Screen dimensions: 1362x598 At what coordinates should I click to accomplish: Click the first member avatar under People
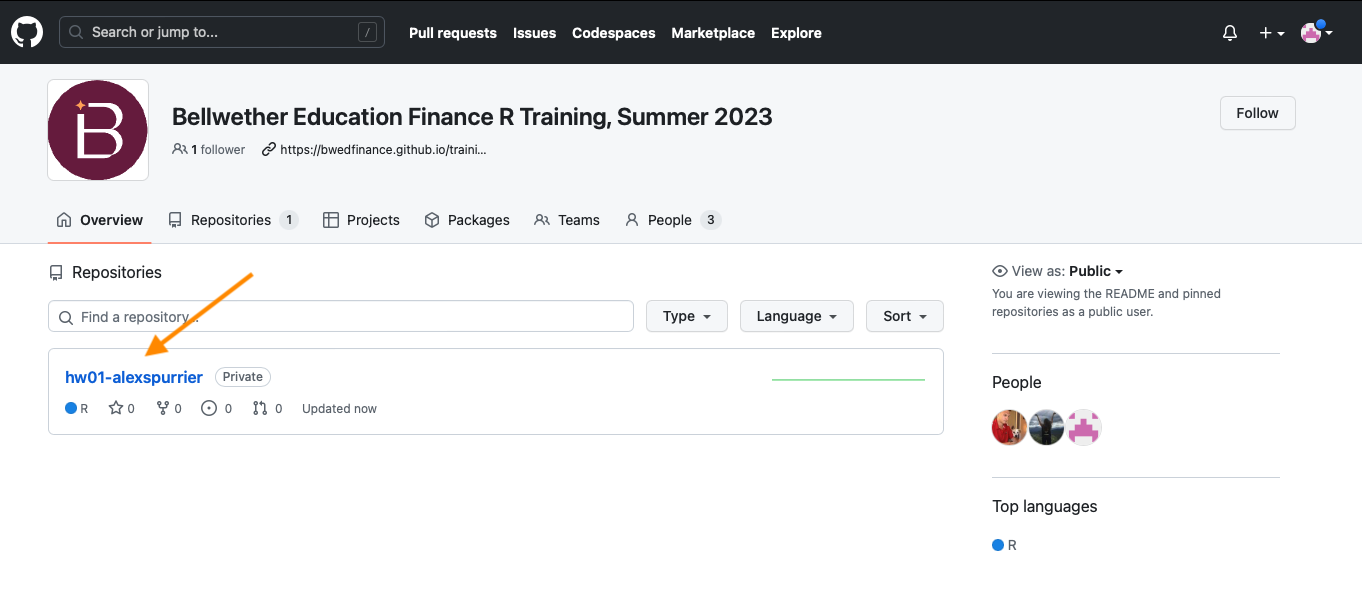tap(1009, 428)
